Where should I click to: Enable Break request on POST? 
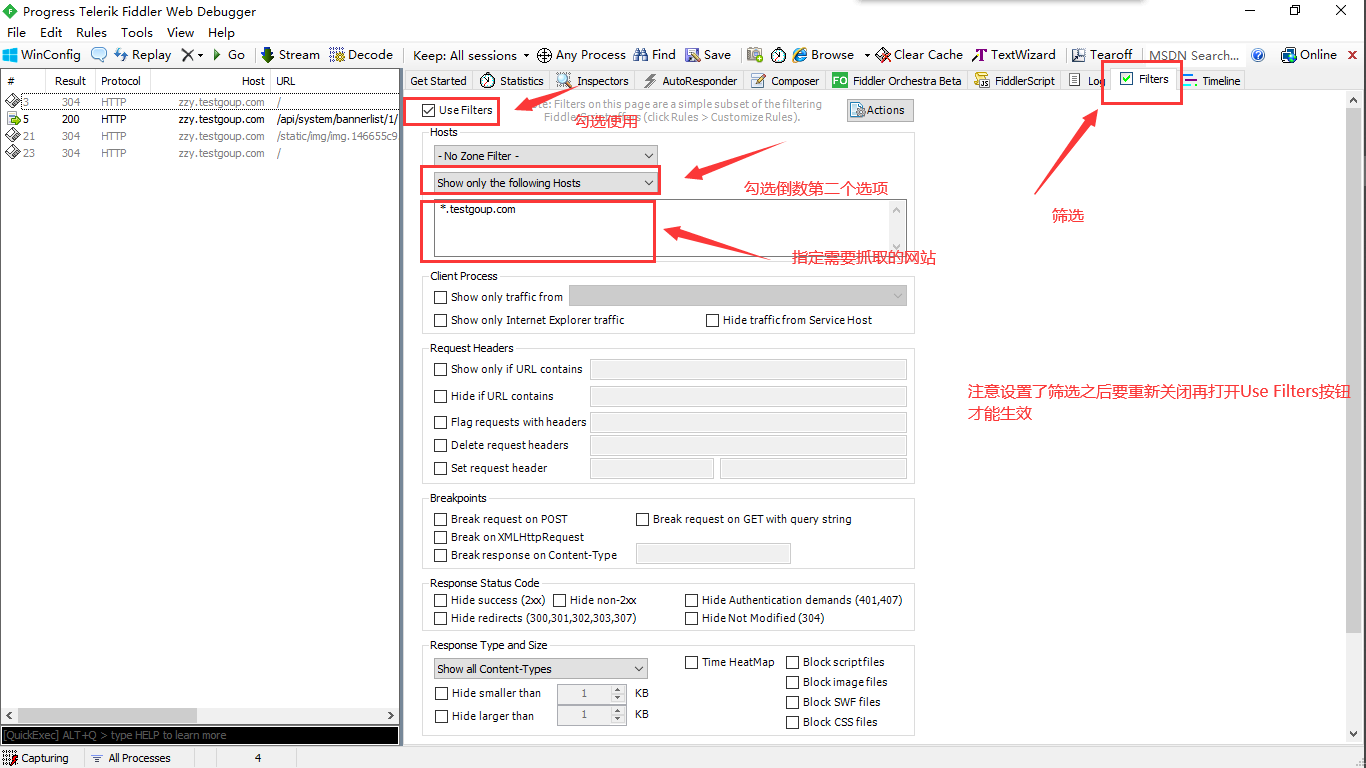440,519
